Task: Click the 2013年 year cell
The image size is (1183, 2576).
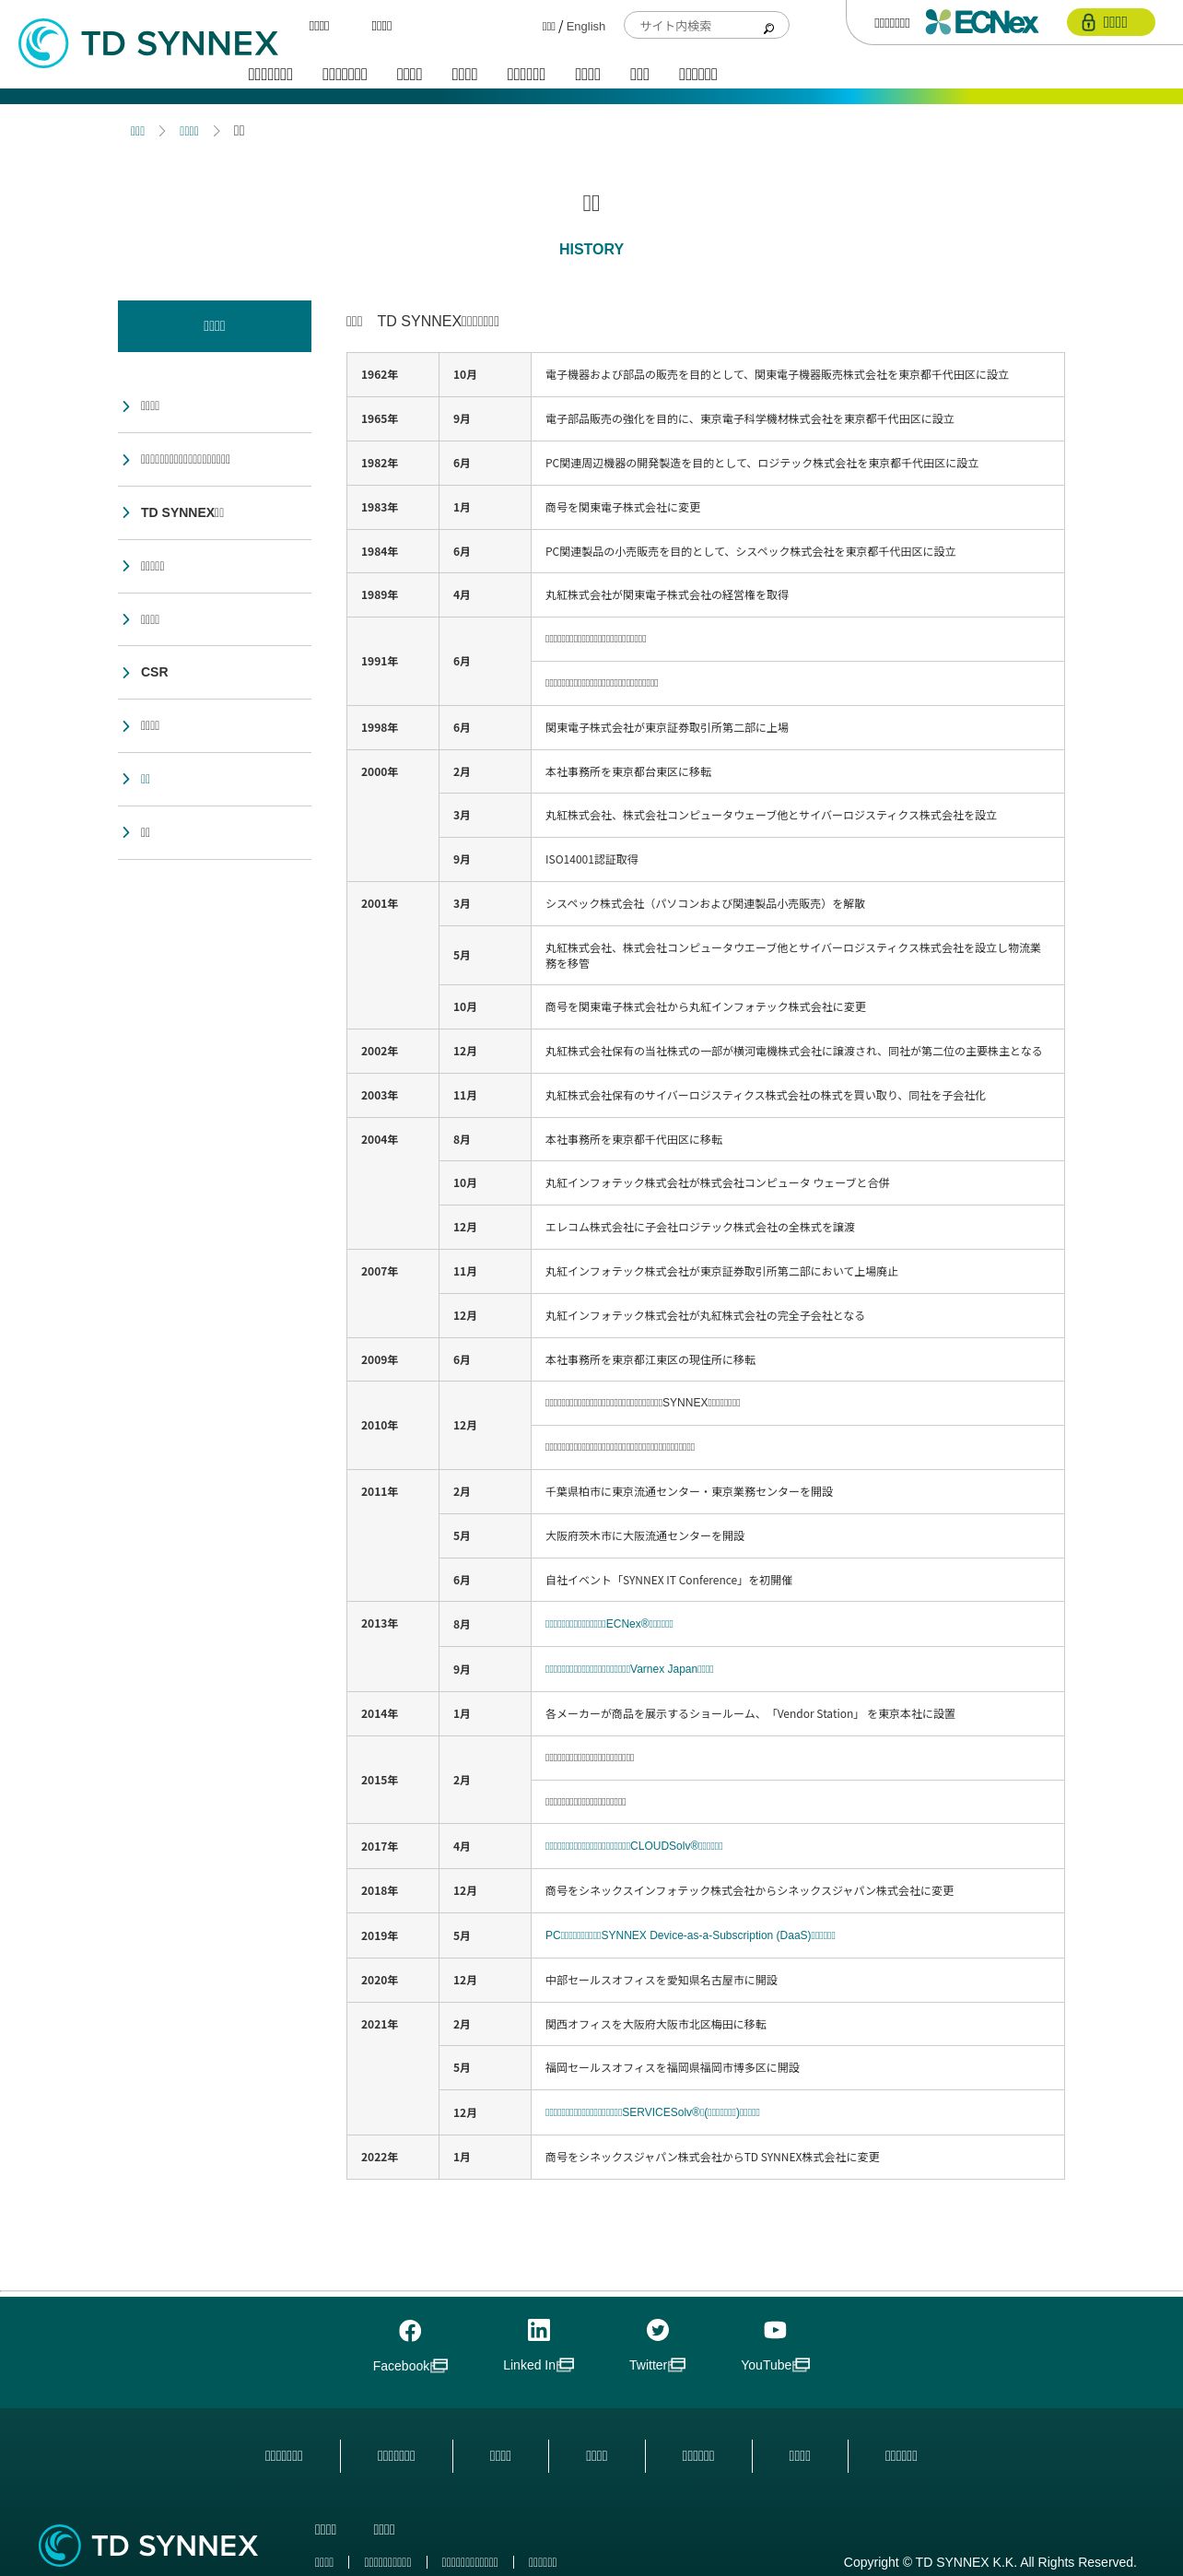Action: point(392,1647)
